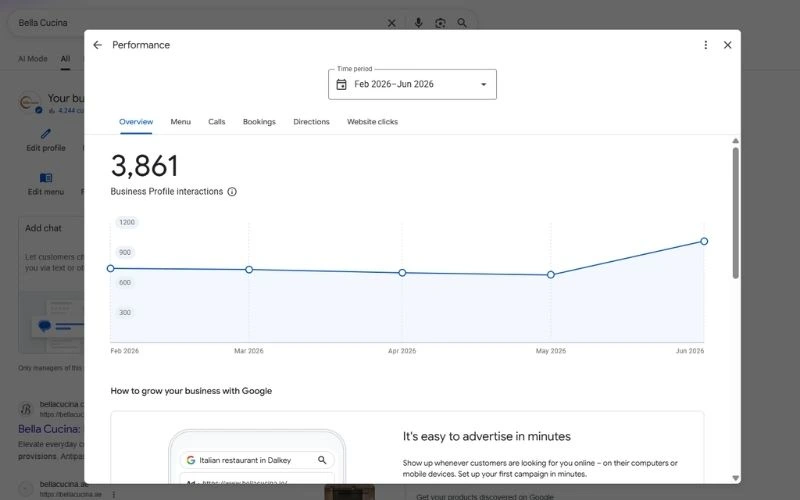
Task: Click the dialog scrollbar down arrow
Action: pos(735,478)
